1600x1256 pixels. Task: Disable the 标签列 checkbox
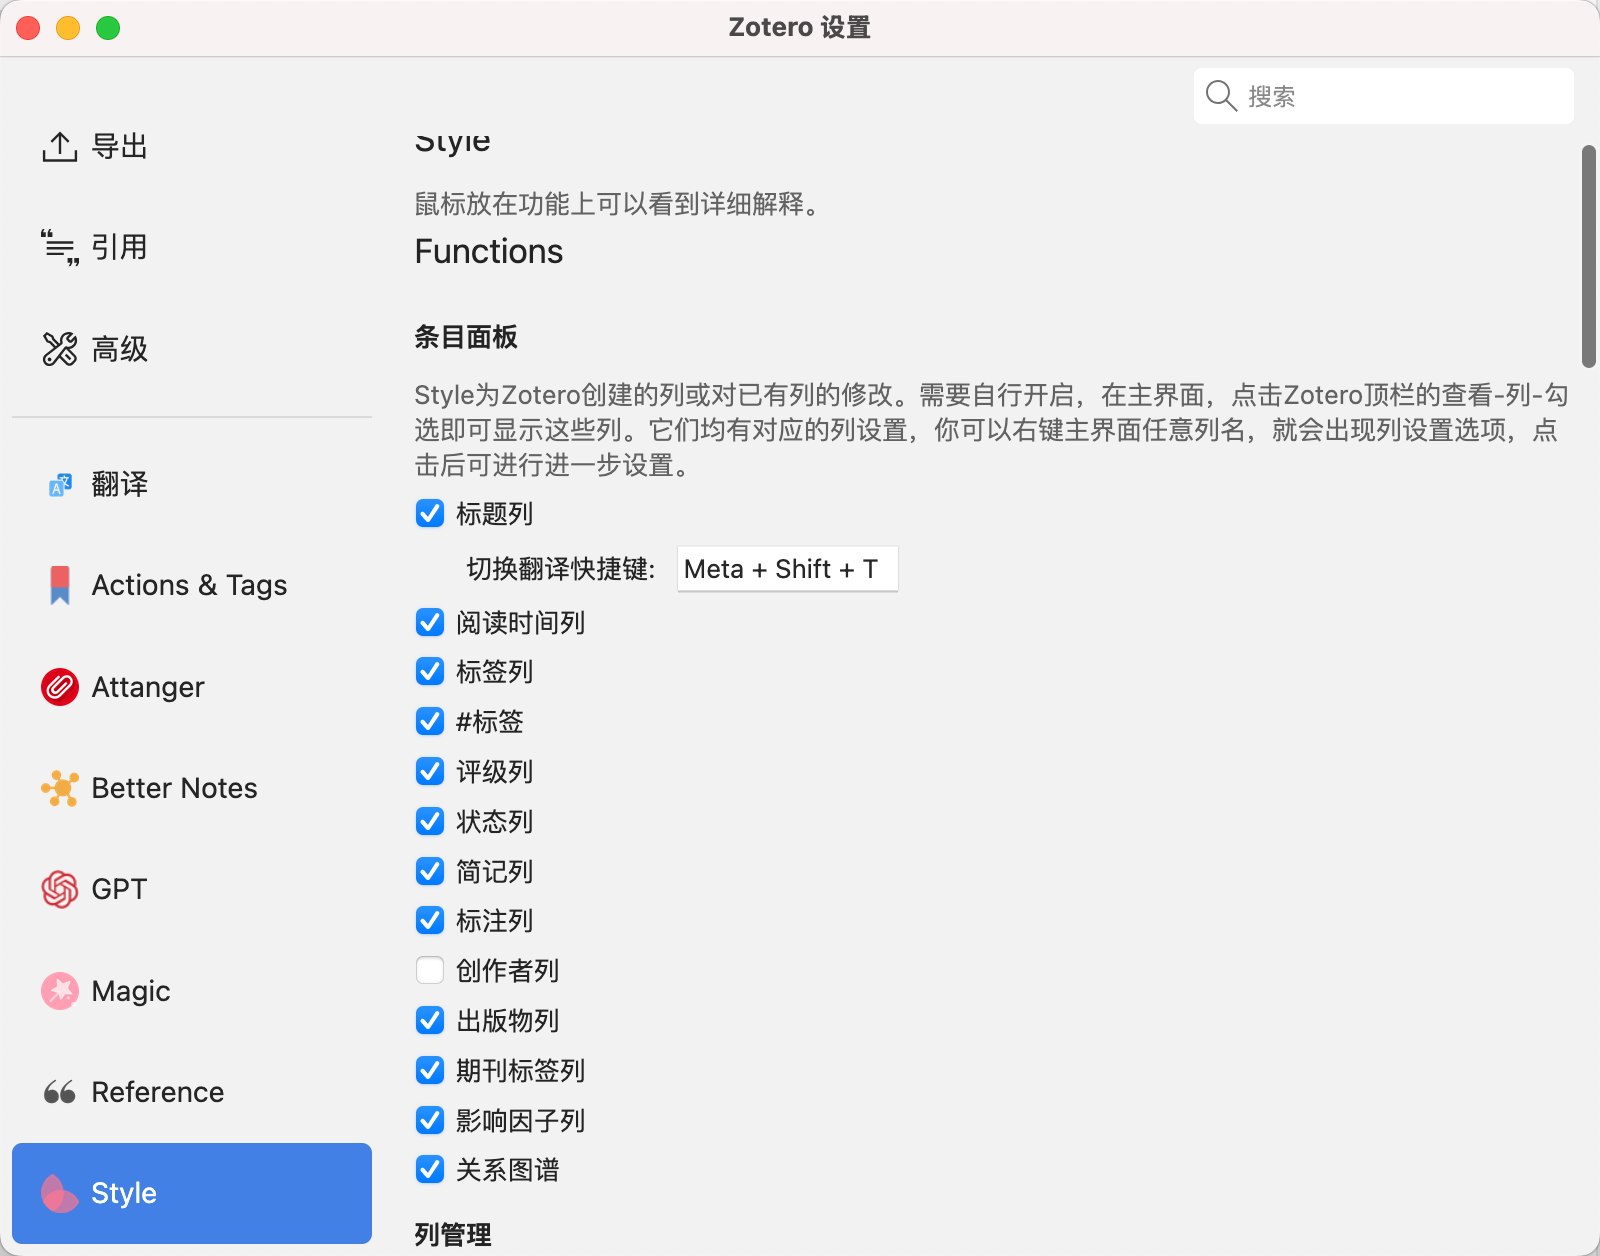tap(430, 672)
